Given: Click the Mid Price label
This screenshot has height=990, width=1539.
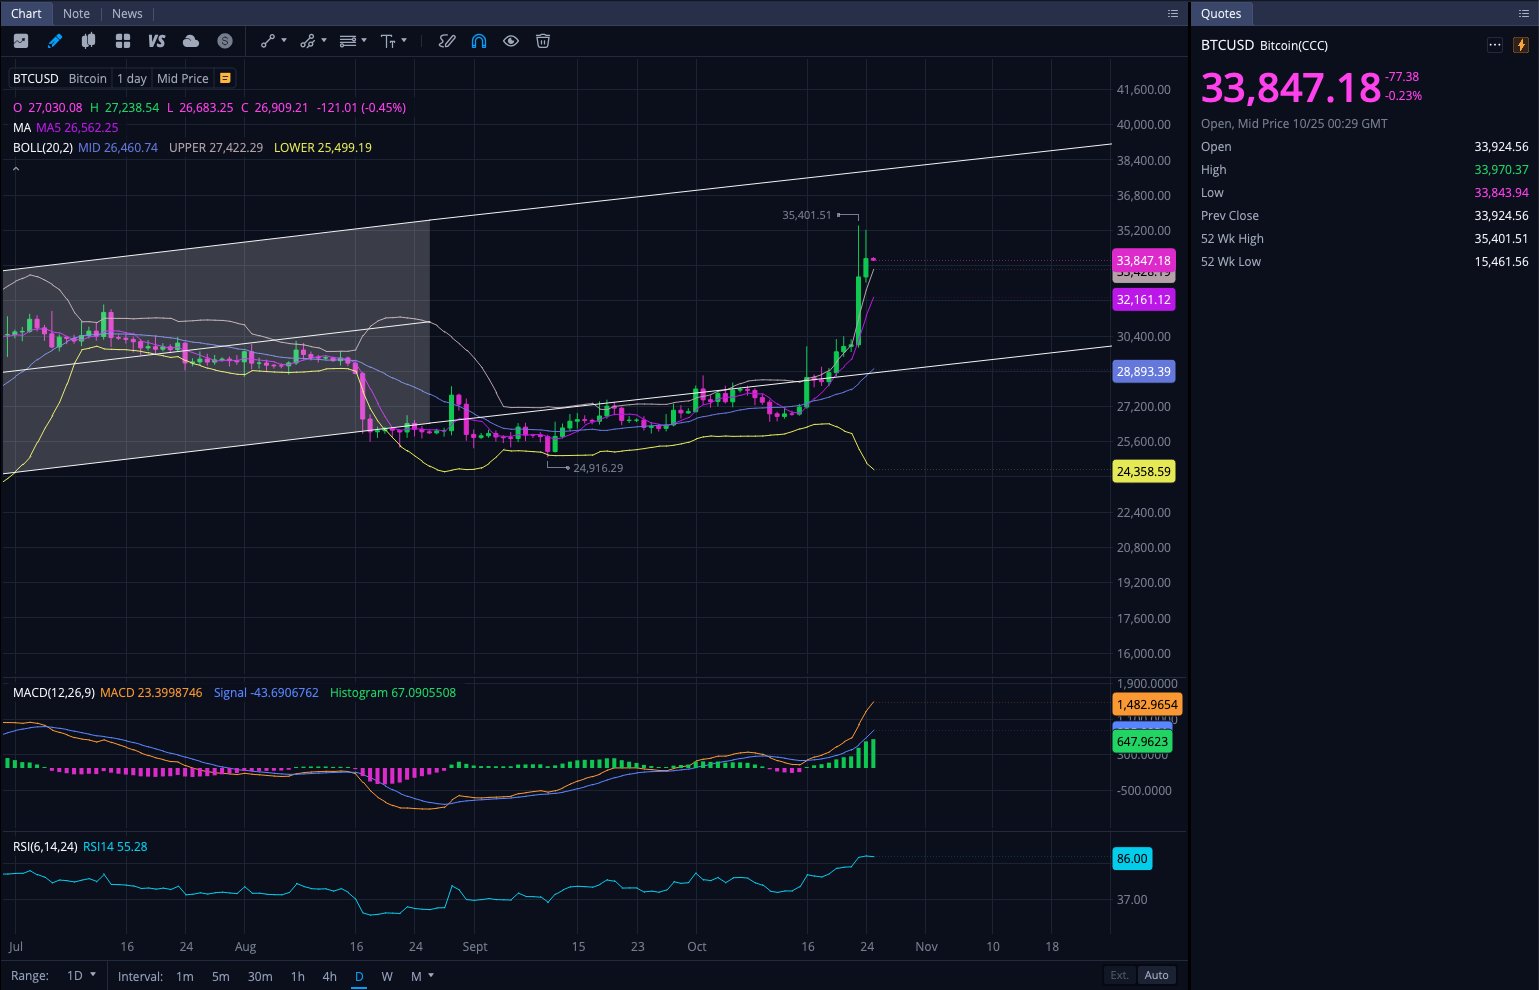Looking at the screenshot, I should 183,78.
